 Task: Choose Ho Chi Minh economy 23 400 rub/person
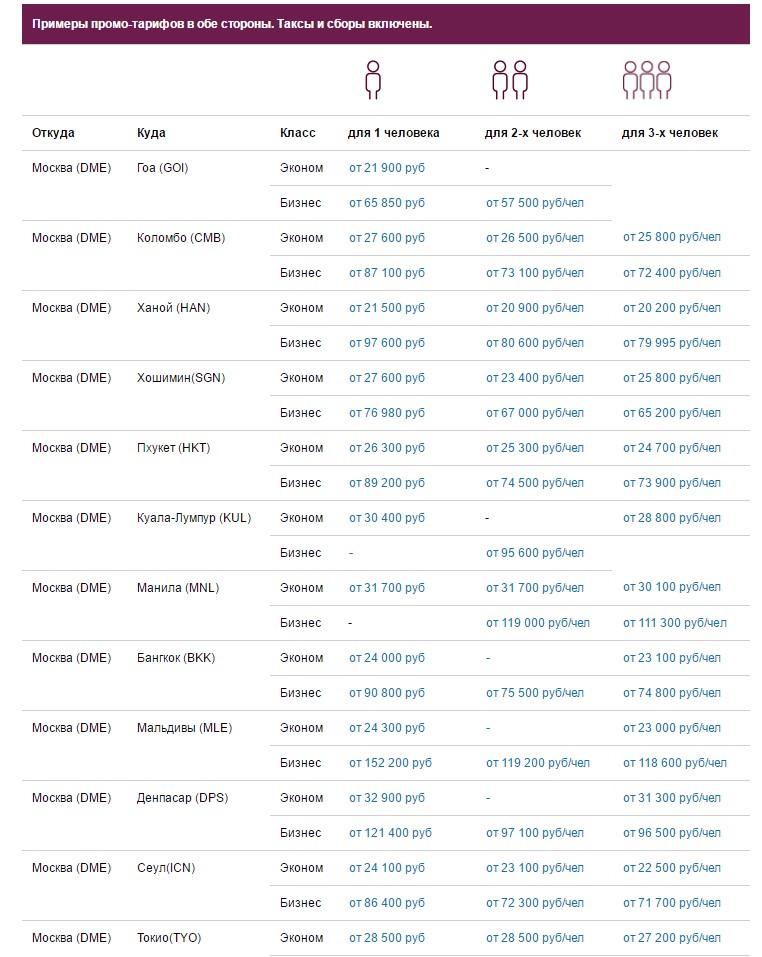point(534,378)
